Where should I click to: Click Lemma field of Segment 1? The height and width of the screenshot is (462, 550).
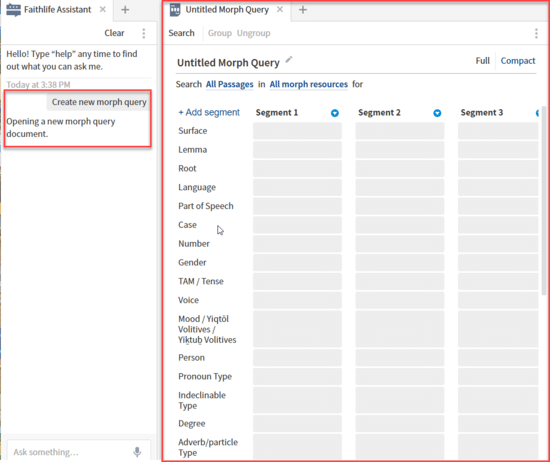tap(297, 150)
